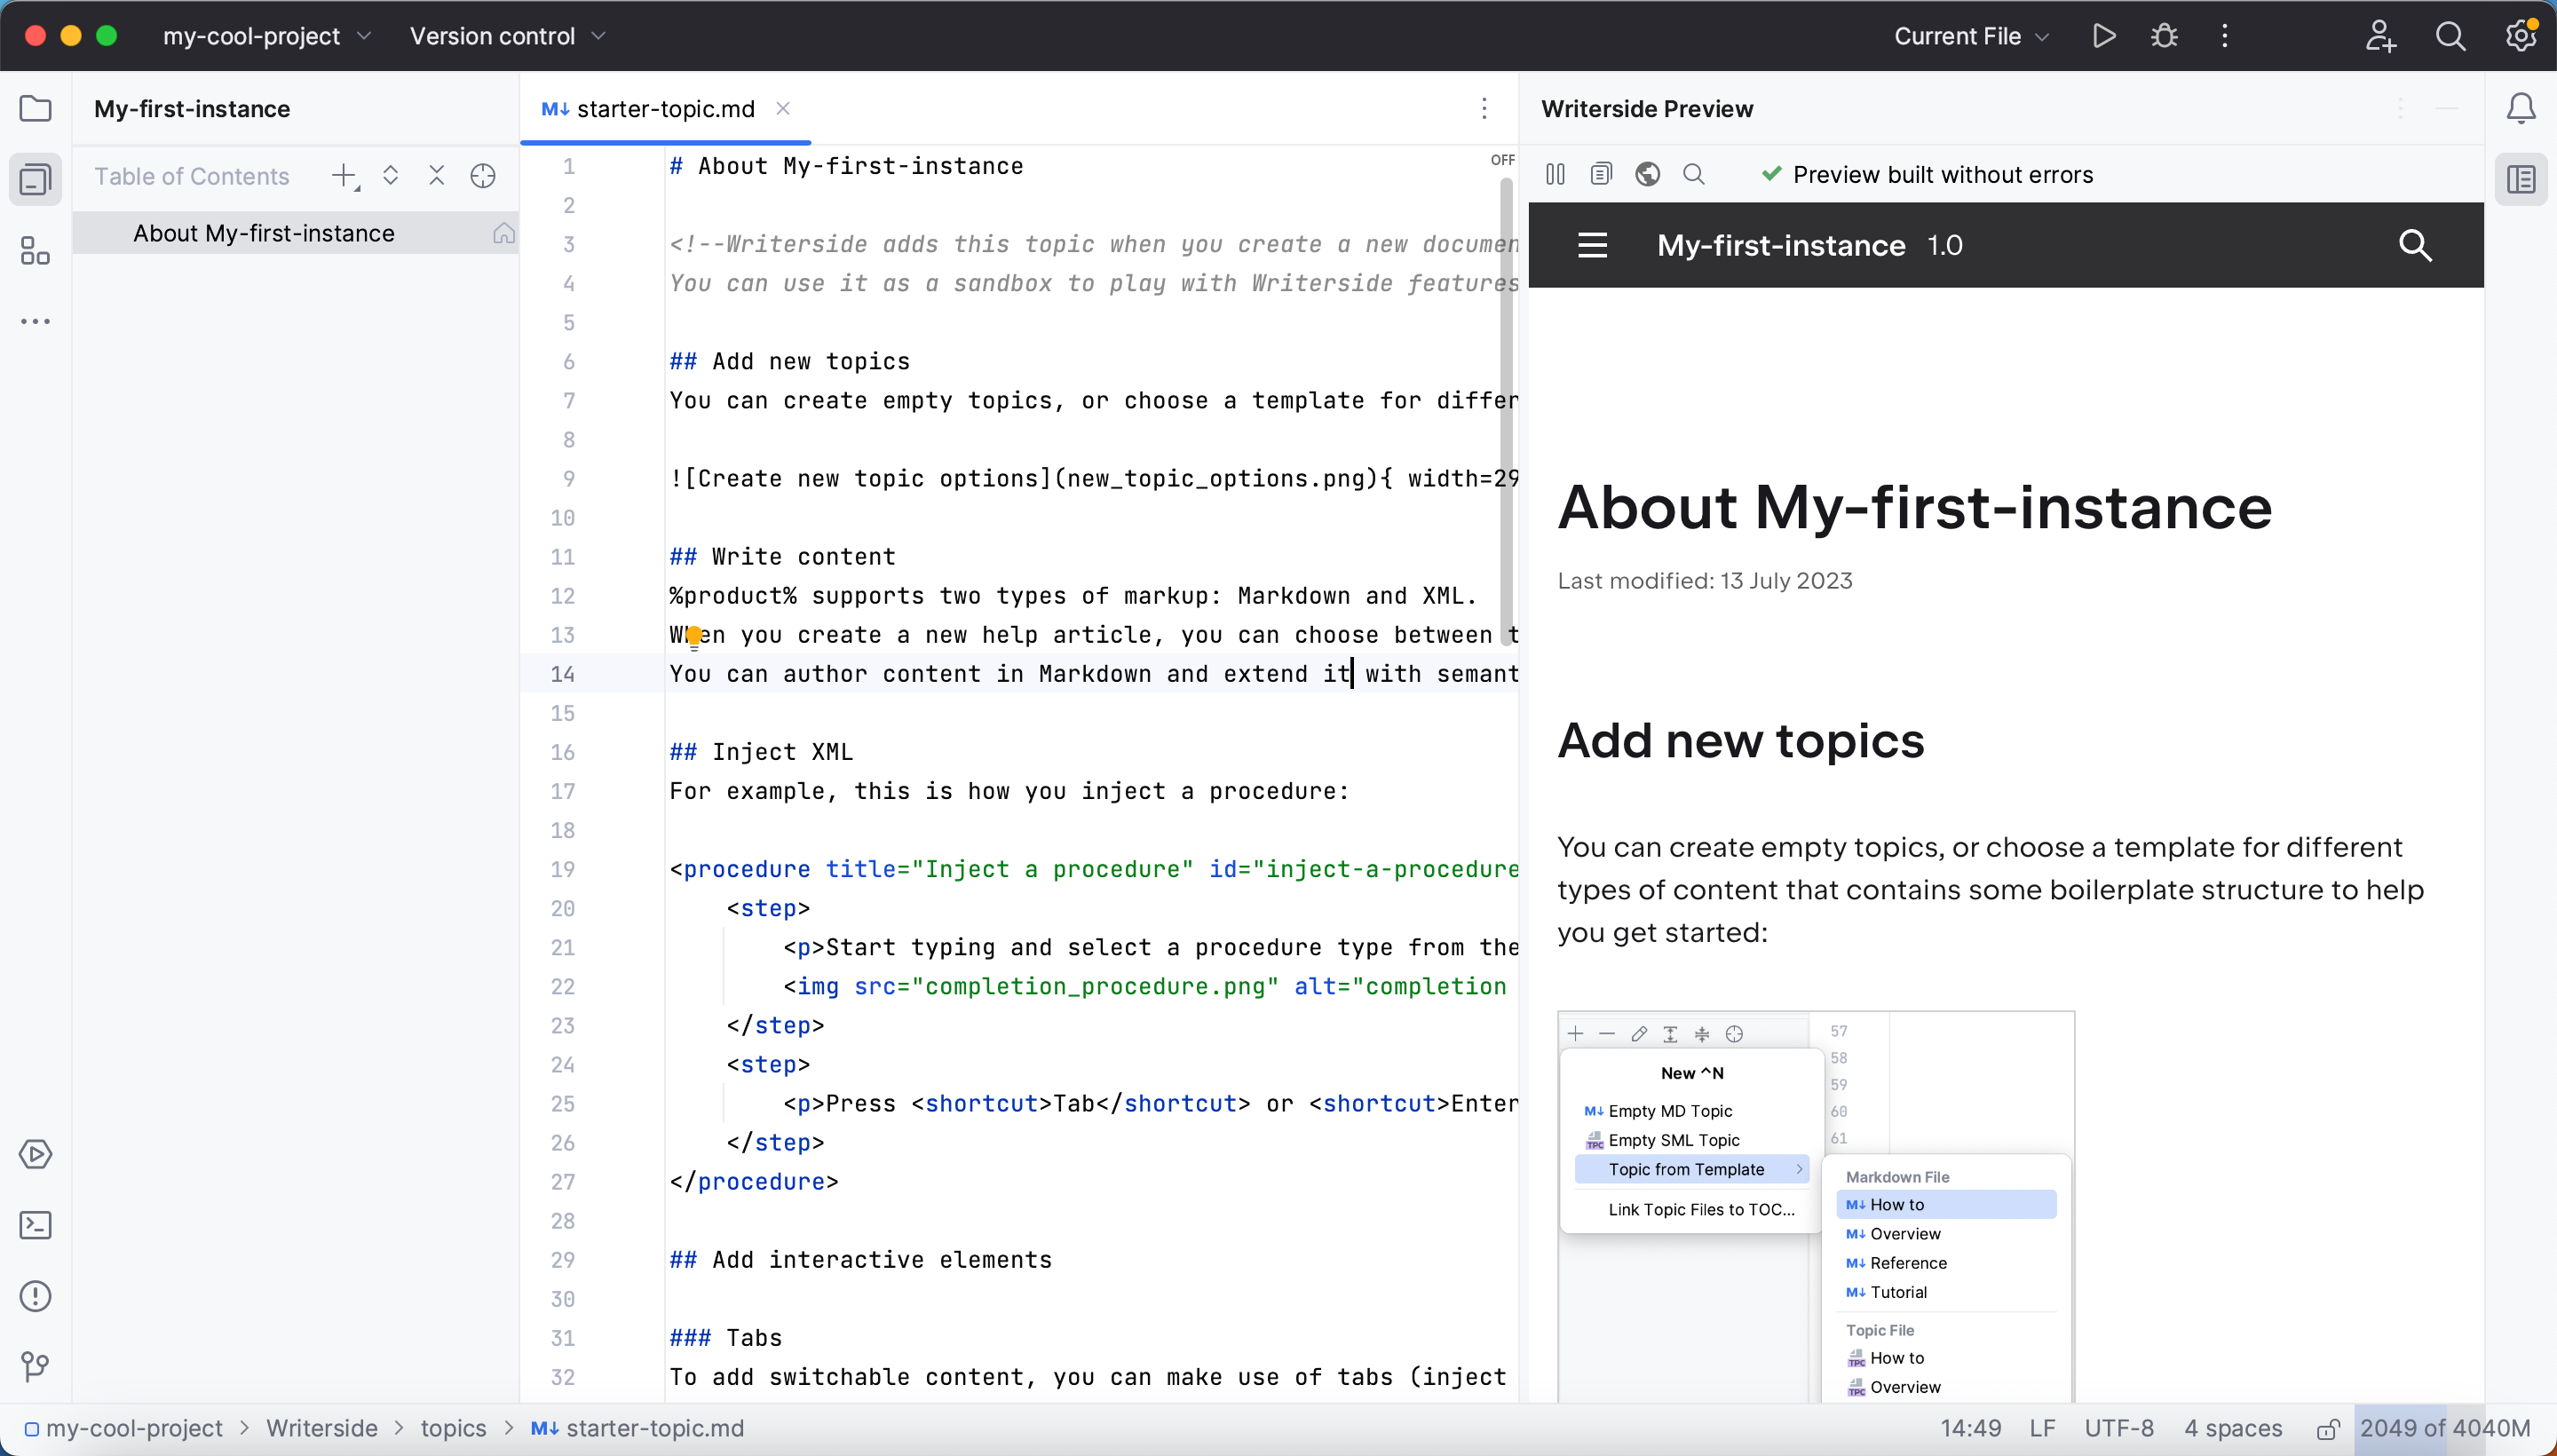Viewport: 2557px width, 1456px height.
Task: Toggle the Writerside Preview side panel button
Action: (2521, 180)
